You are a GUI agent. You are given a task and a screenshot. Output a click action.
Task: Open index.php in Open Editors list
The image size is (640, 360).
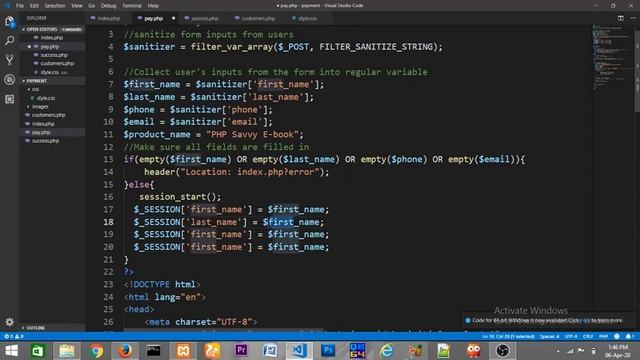tap(51, 38)
